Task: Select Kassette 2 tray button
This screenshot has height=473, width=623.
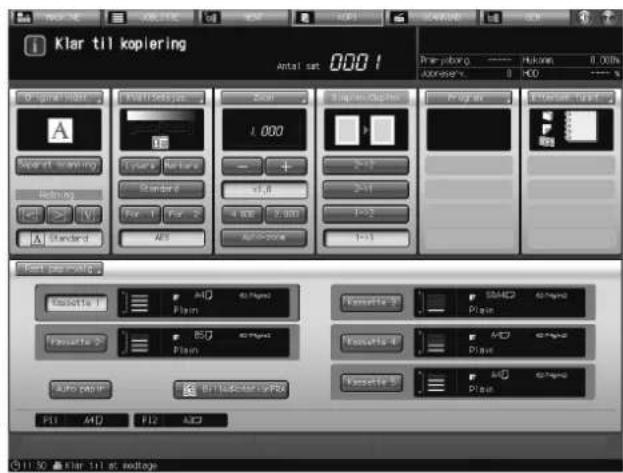Action: tap(76, 343)
